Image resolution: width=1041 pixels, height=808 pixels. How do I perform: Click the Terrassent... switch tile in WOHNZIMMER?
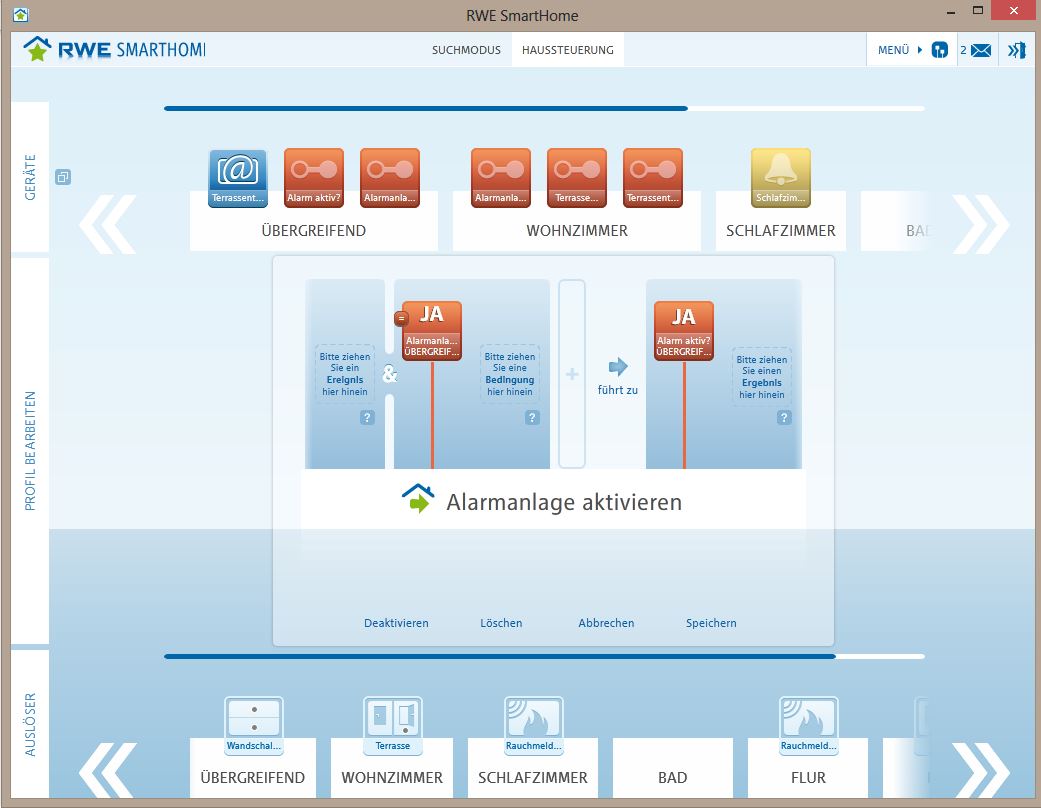(x=653, y=178)
